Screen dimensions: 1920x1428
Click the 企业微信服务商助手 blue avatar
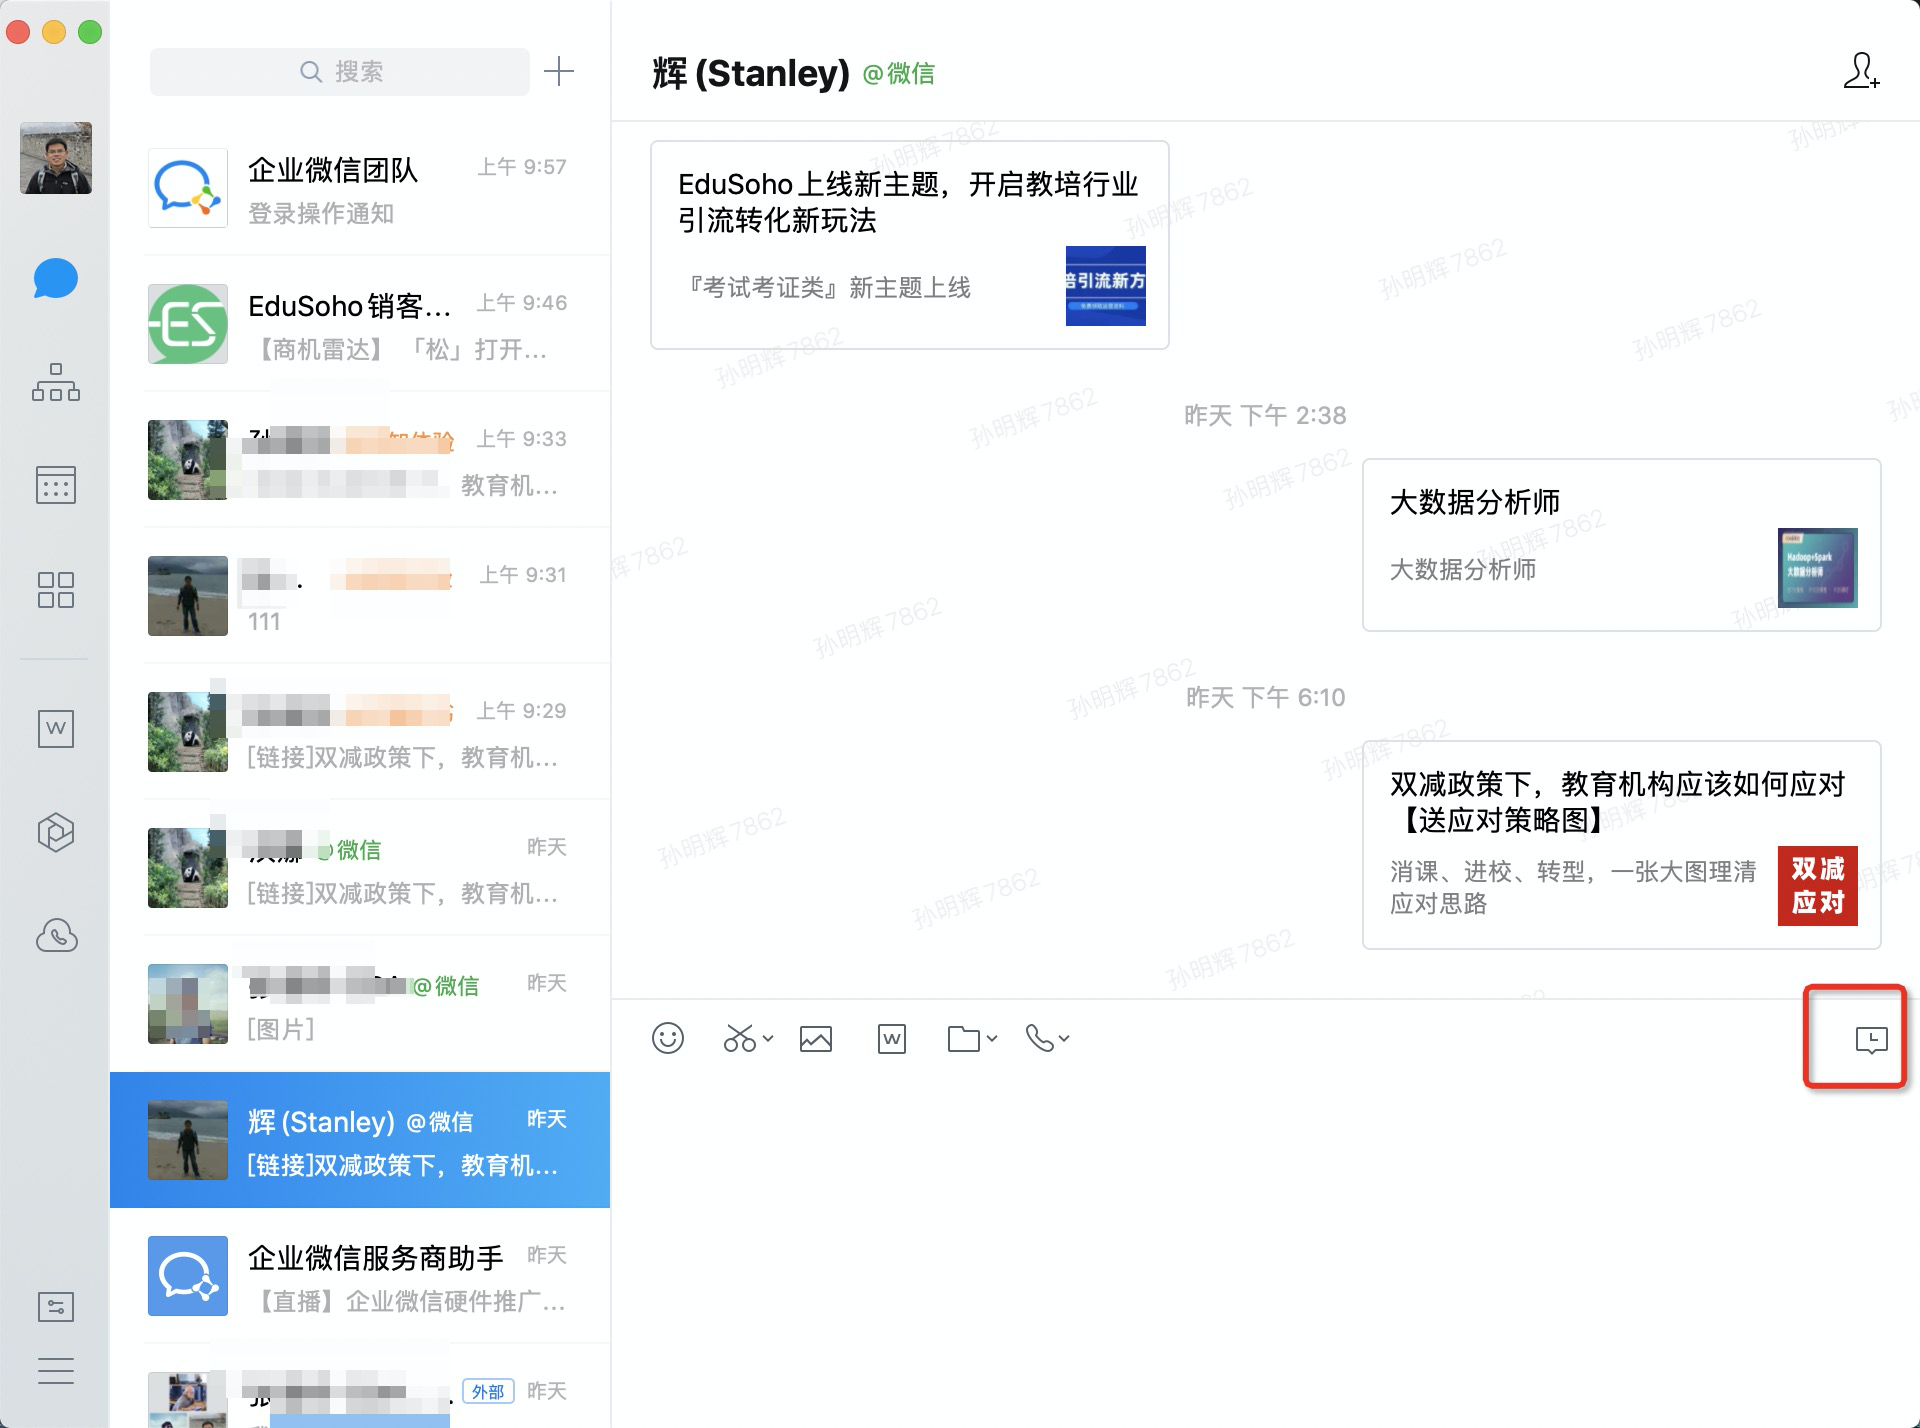tap(188, 1276)
